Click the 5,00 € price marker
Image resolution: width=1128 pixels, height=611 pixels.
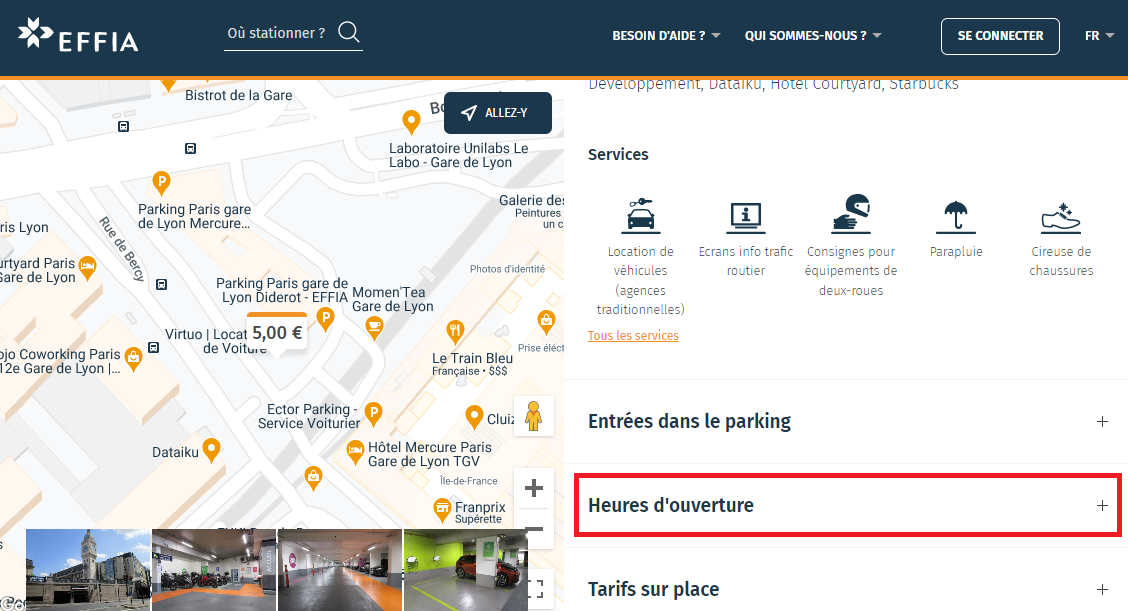[277, 332]
